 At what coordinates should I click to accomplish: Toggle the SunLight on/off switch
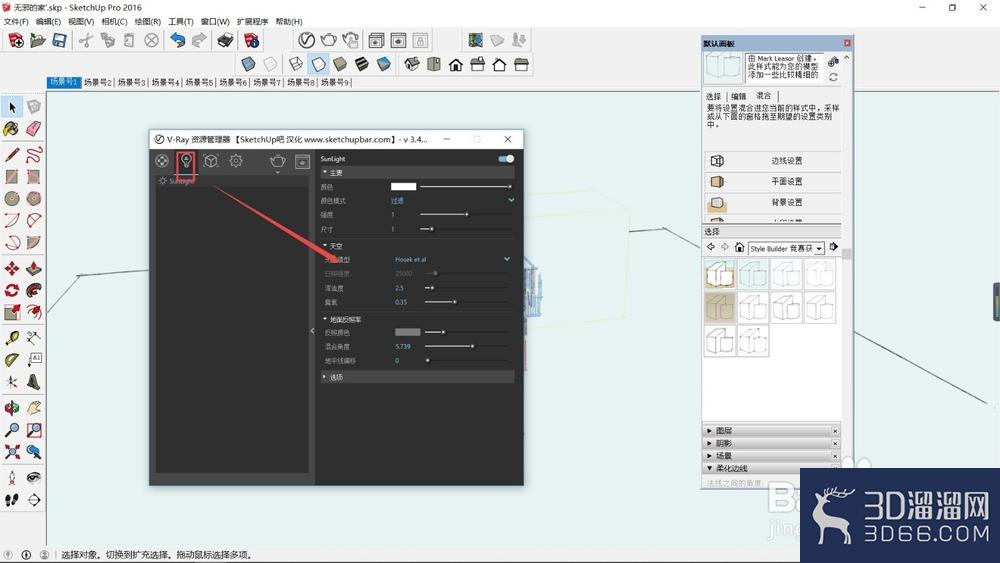(506, 159)
